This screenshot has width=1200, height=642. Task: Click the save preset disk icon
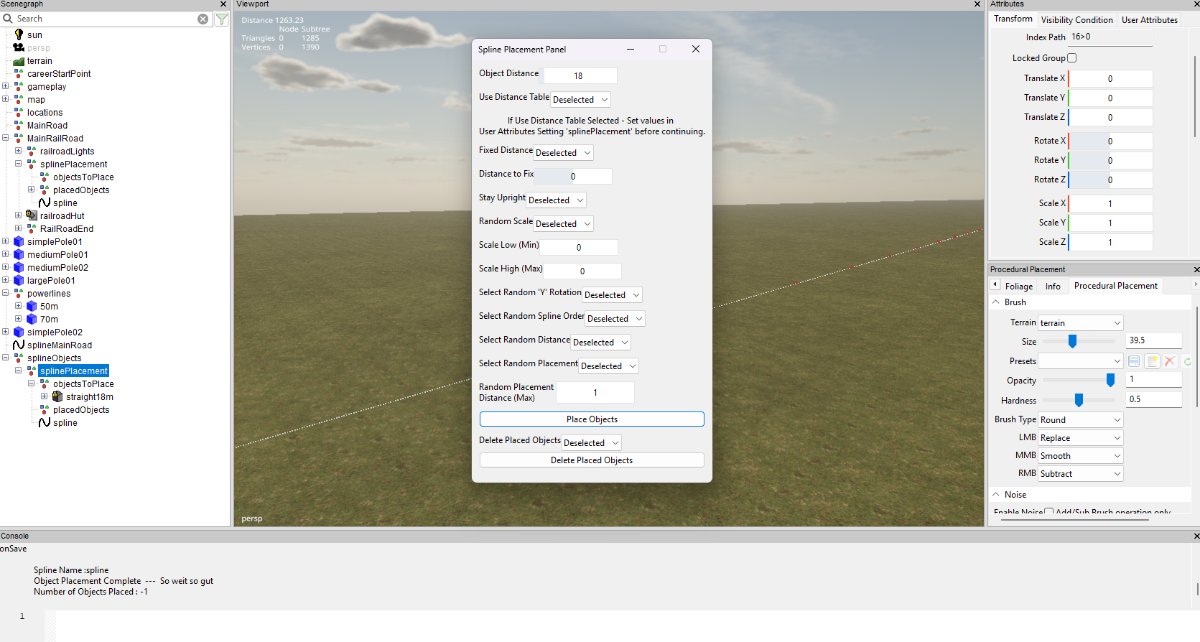pos(1134,361)
